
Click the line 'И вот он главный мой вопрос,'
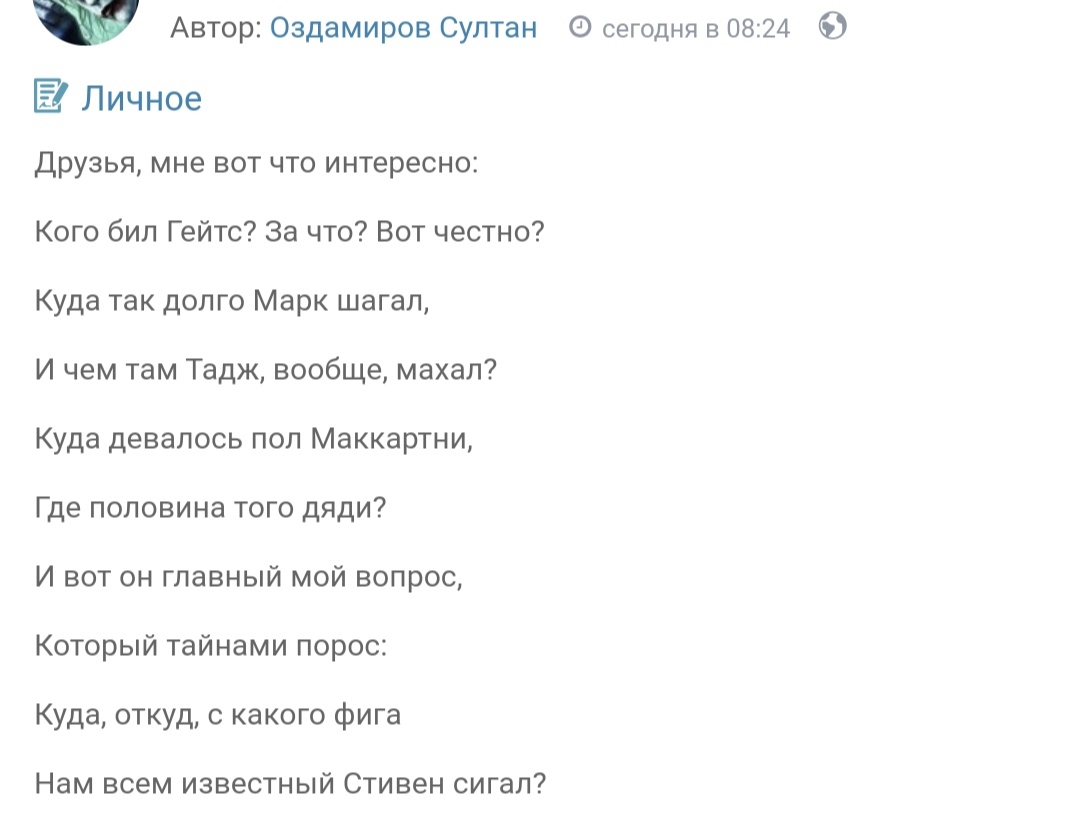point(249,577)
